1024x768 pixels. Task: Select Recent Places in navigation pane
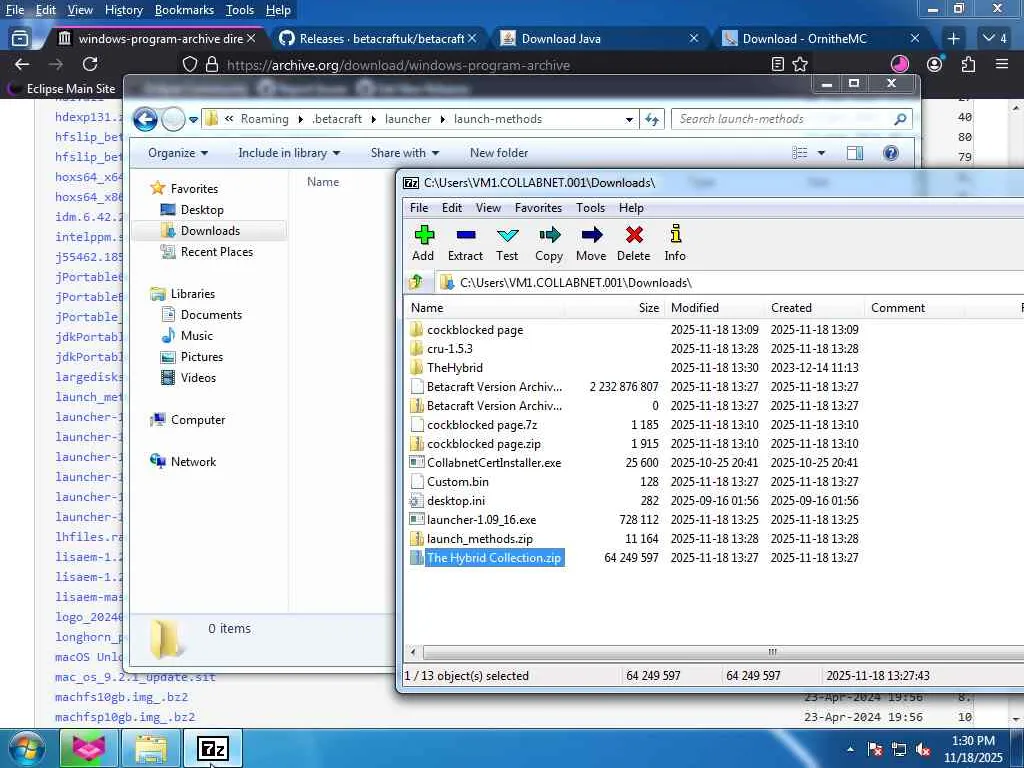(x=216, y=251)
